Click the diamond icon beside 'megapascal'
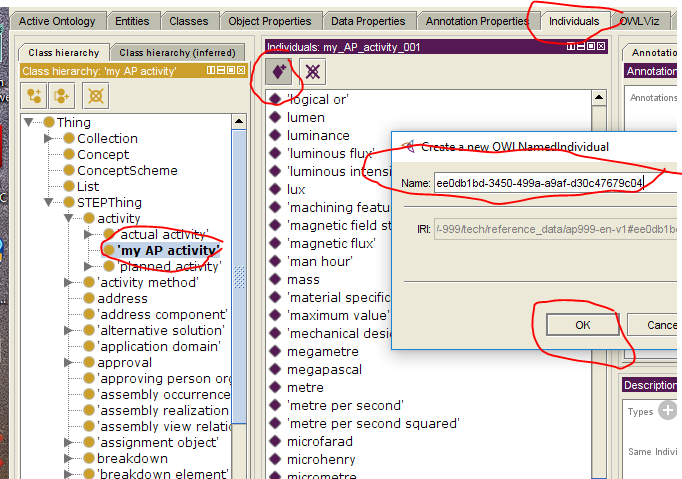682x479 pixels. coord(275,369)
